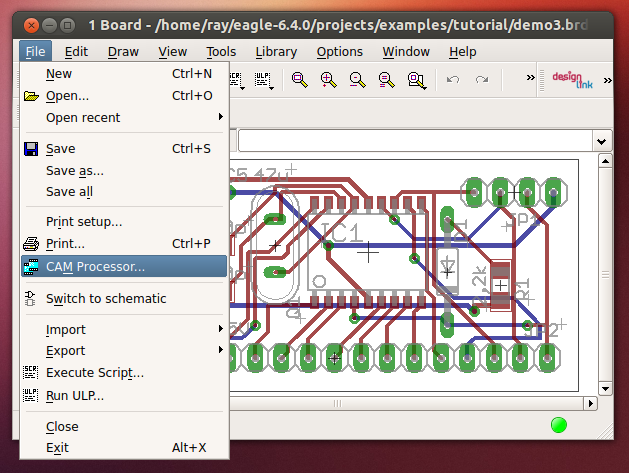Choose Save as... from the File menu
This screenshot has height=473, width=629.
(124, 171)
